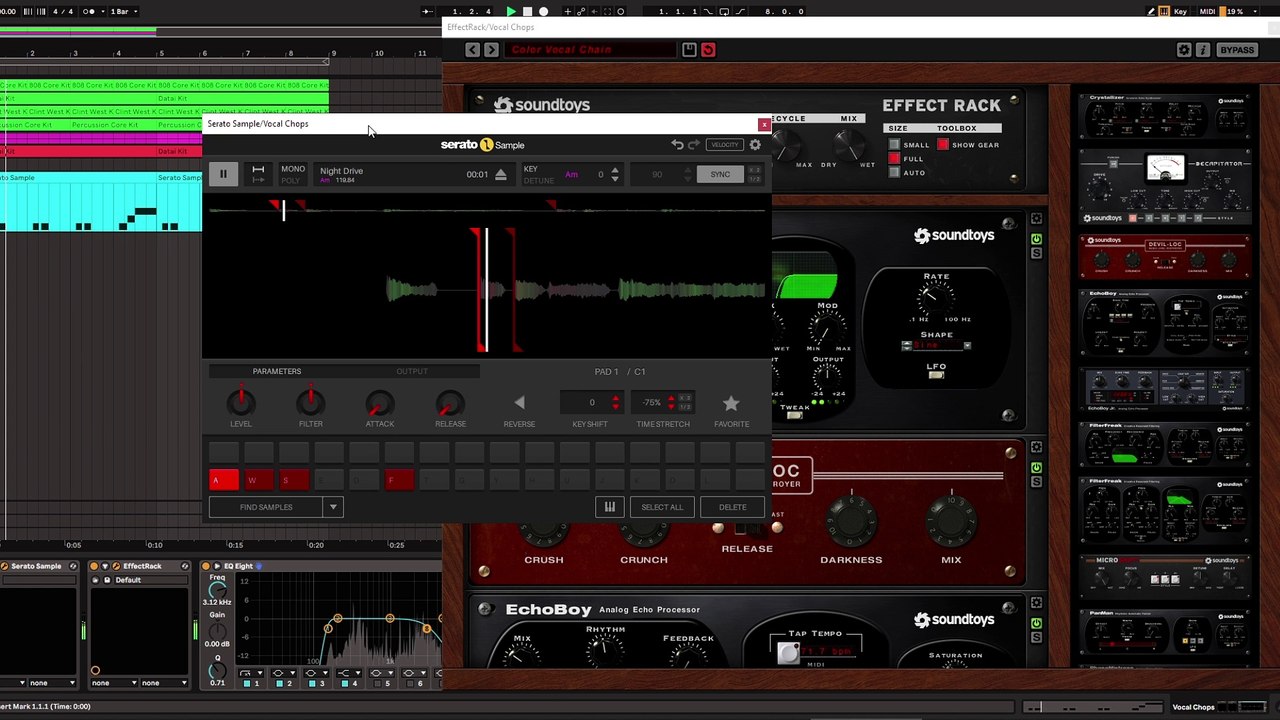Viewport: 1280px width, 720px height.
Task: Open the Parameters tab
Action: coord(277,371)
